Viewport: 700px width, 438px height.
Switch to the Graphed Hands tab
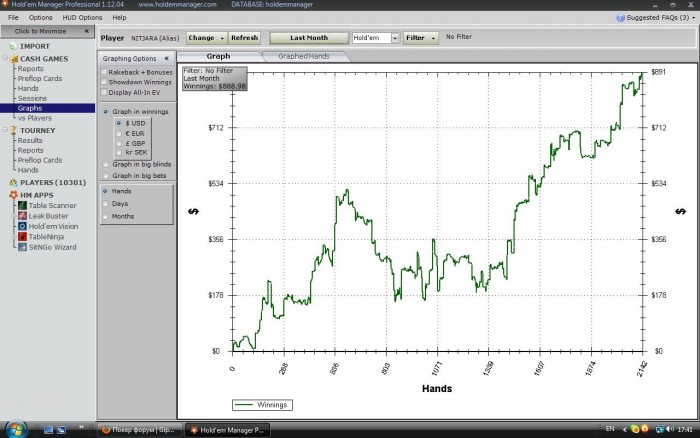pyautogui.click(x=304, y=56)
